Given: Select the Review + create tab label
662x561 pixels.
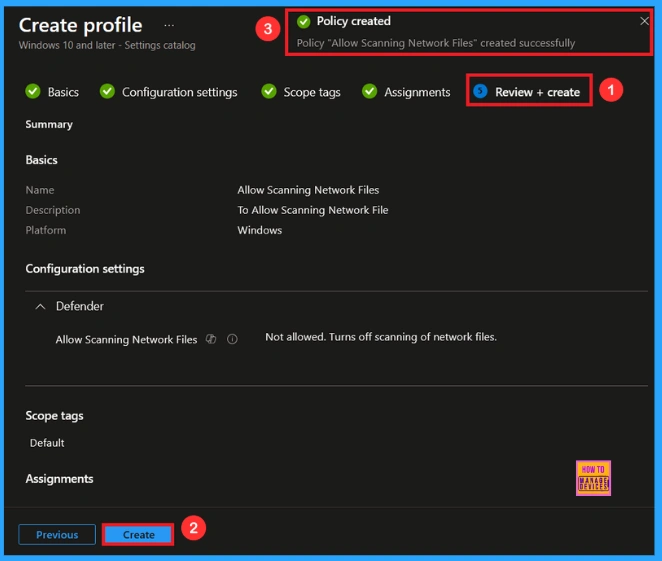Looking at the screenshot, I should (x=537, y=92).
